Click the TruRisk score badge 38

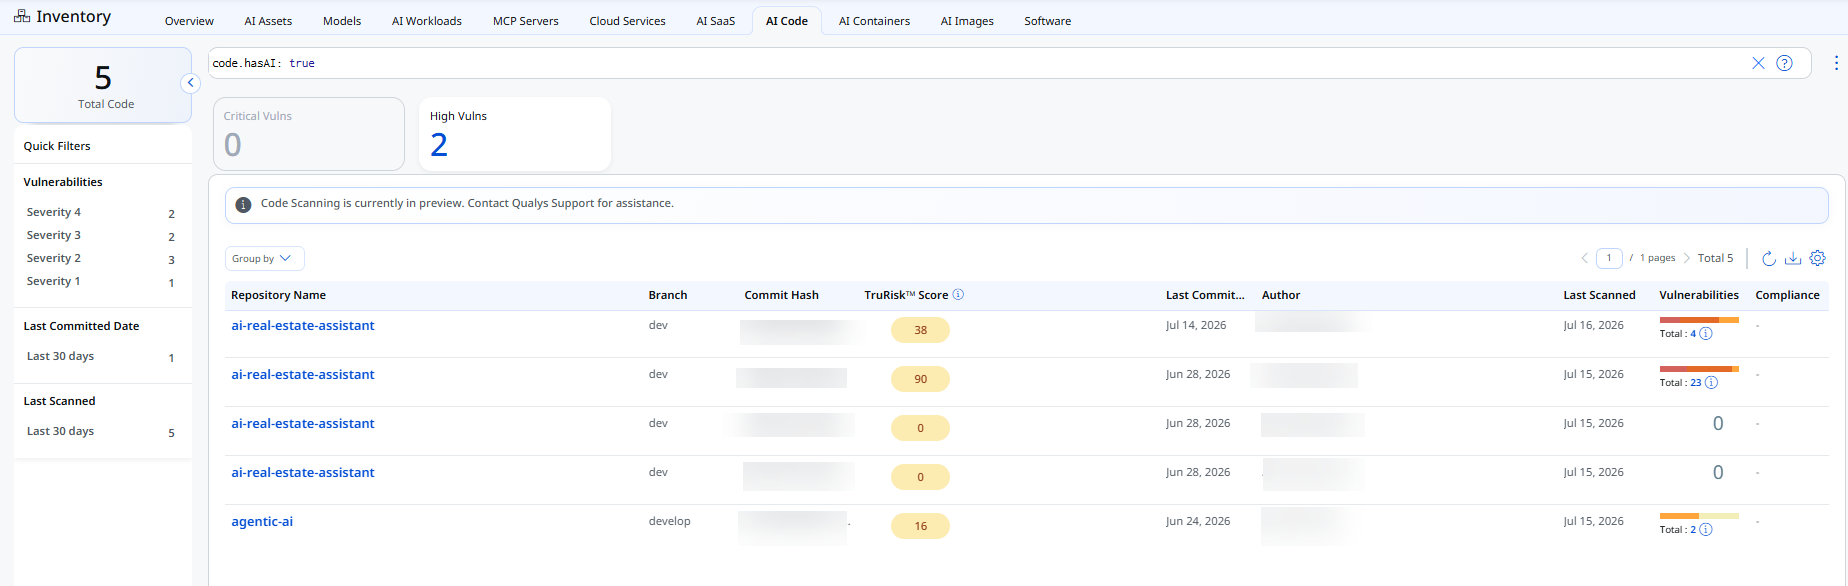920,330
